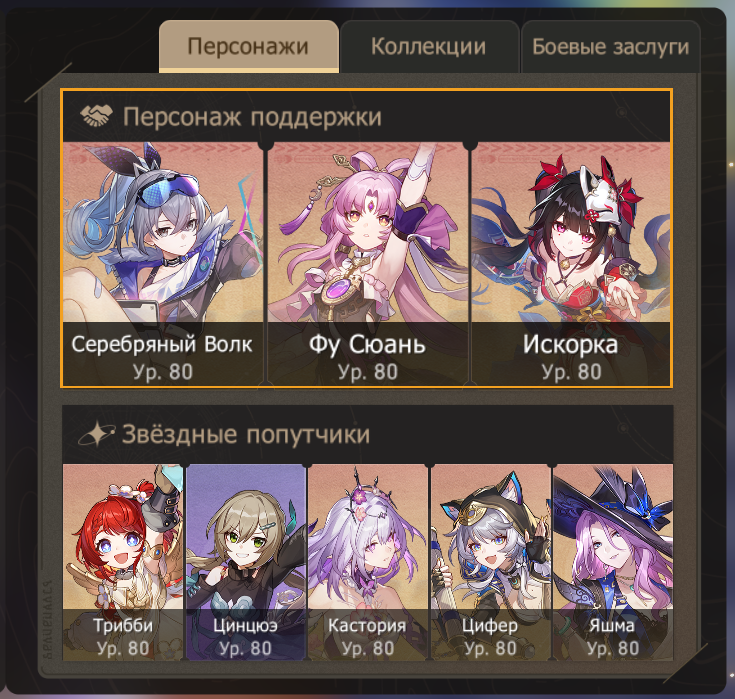The height and width of the screenshot is (699, 735).
Task: Open Трибби's companion portrait
Action: [123, 562]
